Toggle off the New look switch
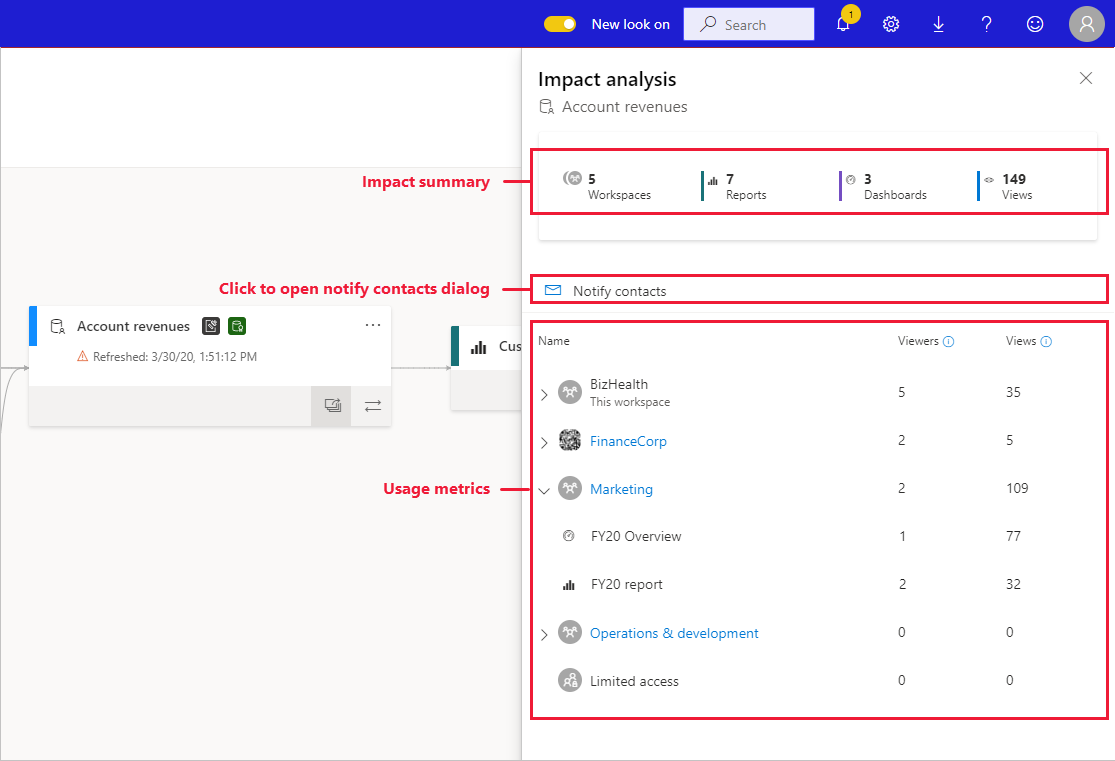 [x=560, y=23]
